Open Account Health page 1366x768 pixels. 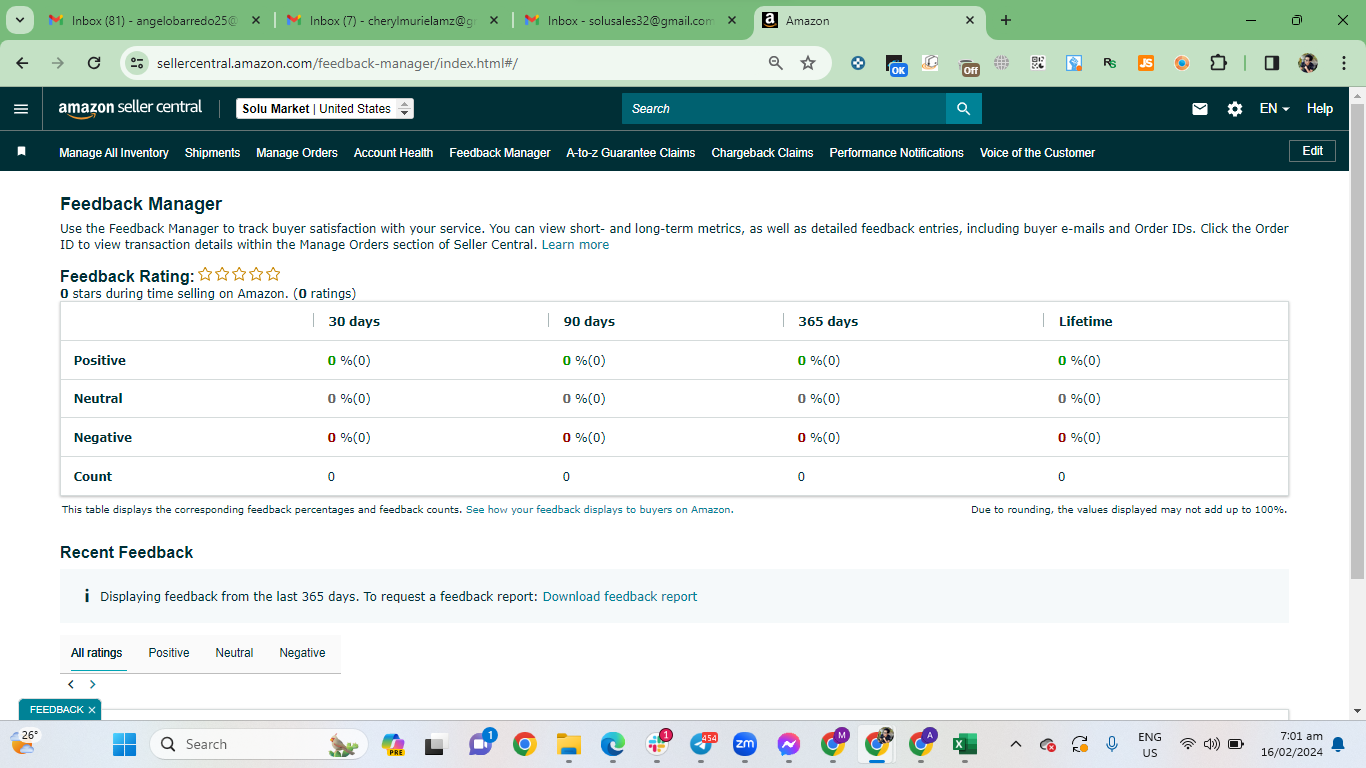pyautogui.click(x=393, y=153)
